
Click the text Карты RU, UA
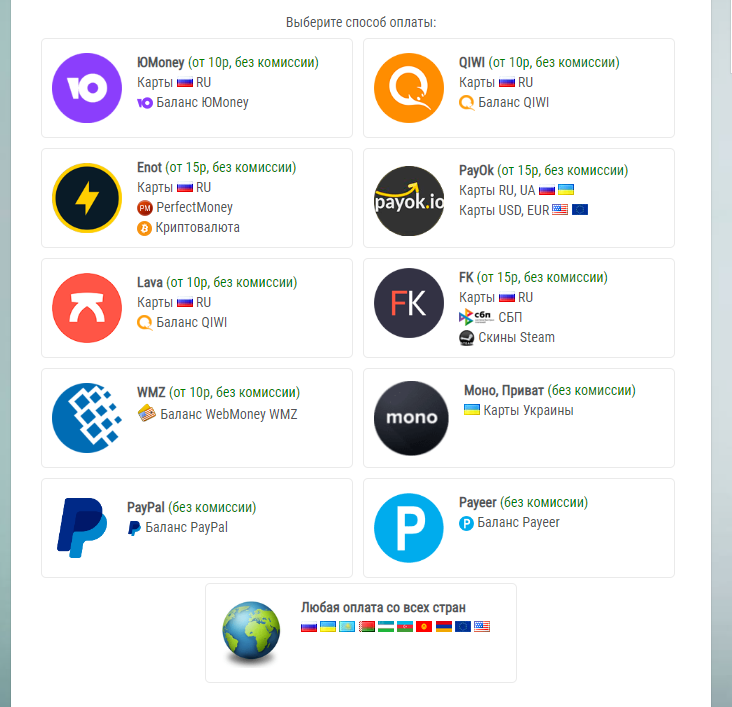(x=497, y=191)
